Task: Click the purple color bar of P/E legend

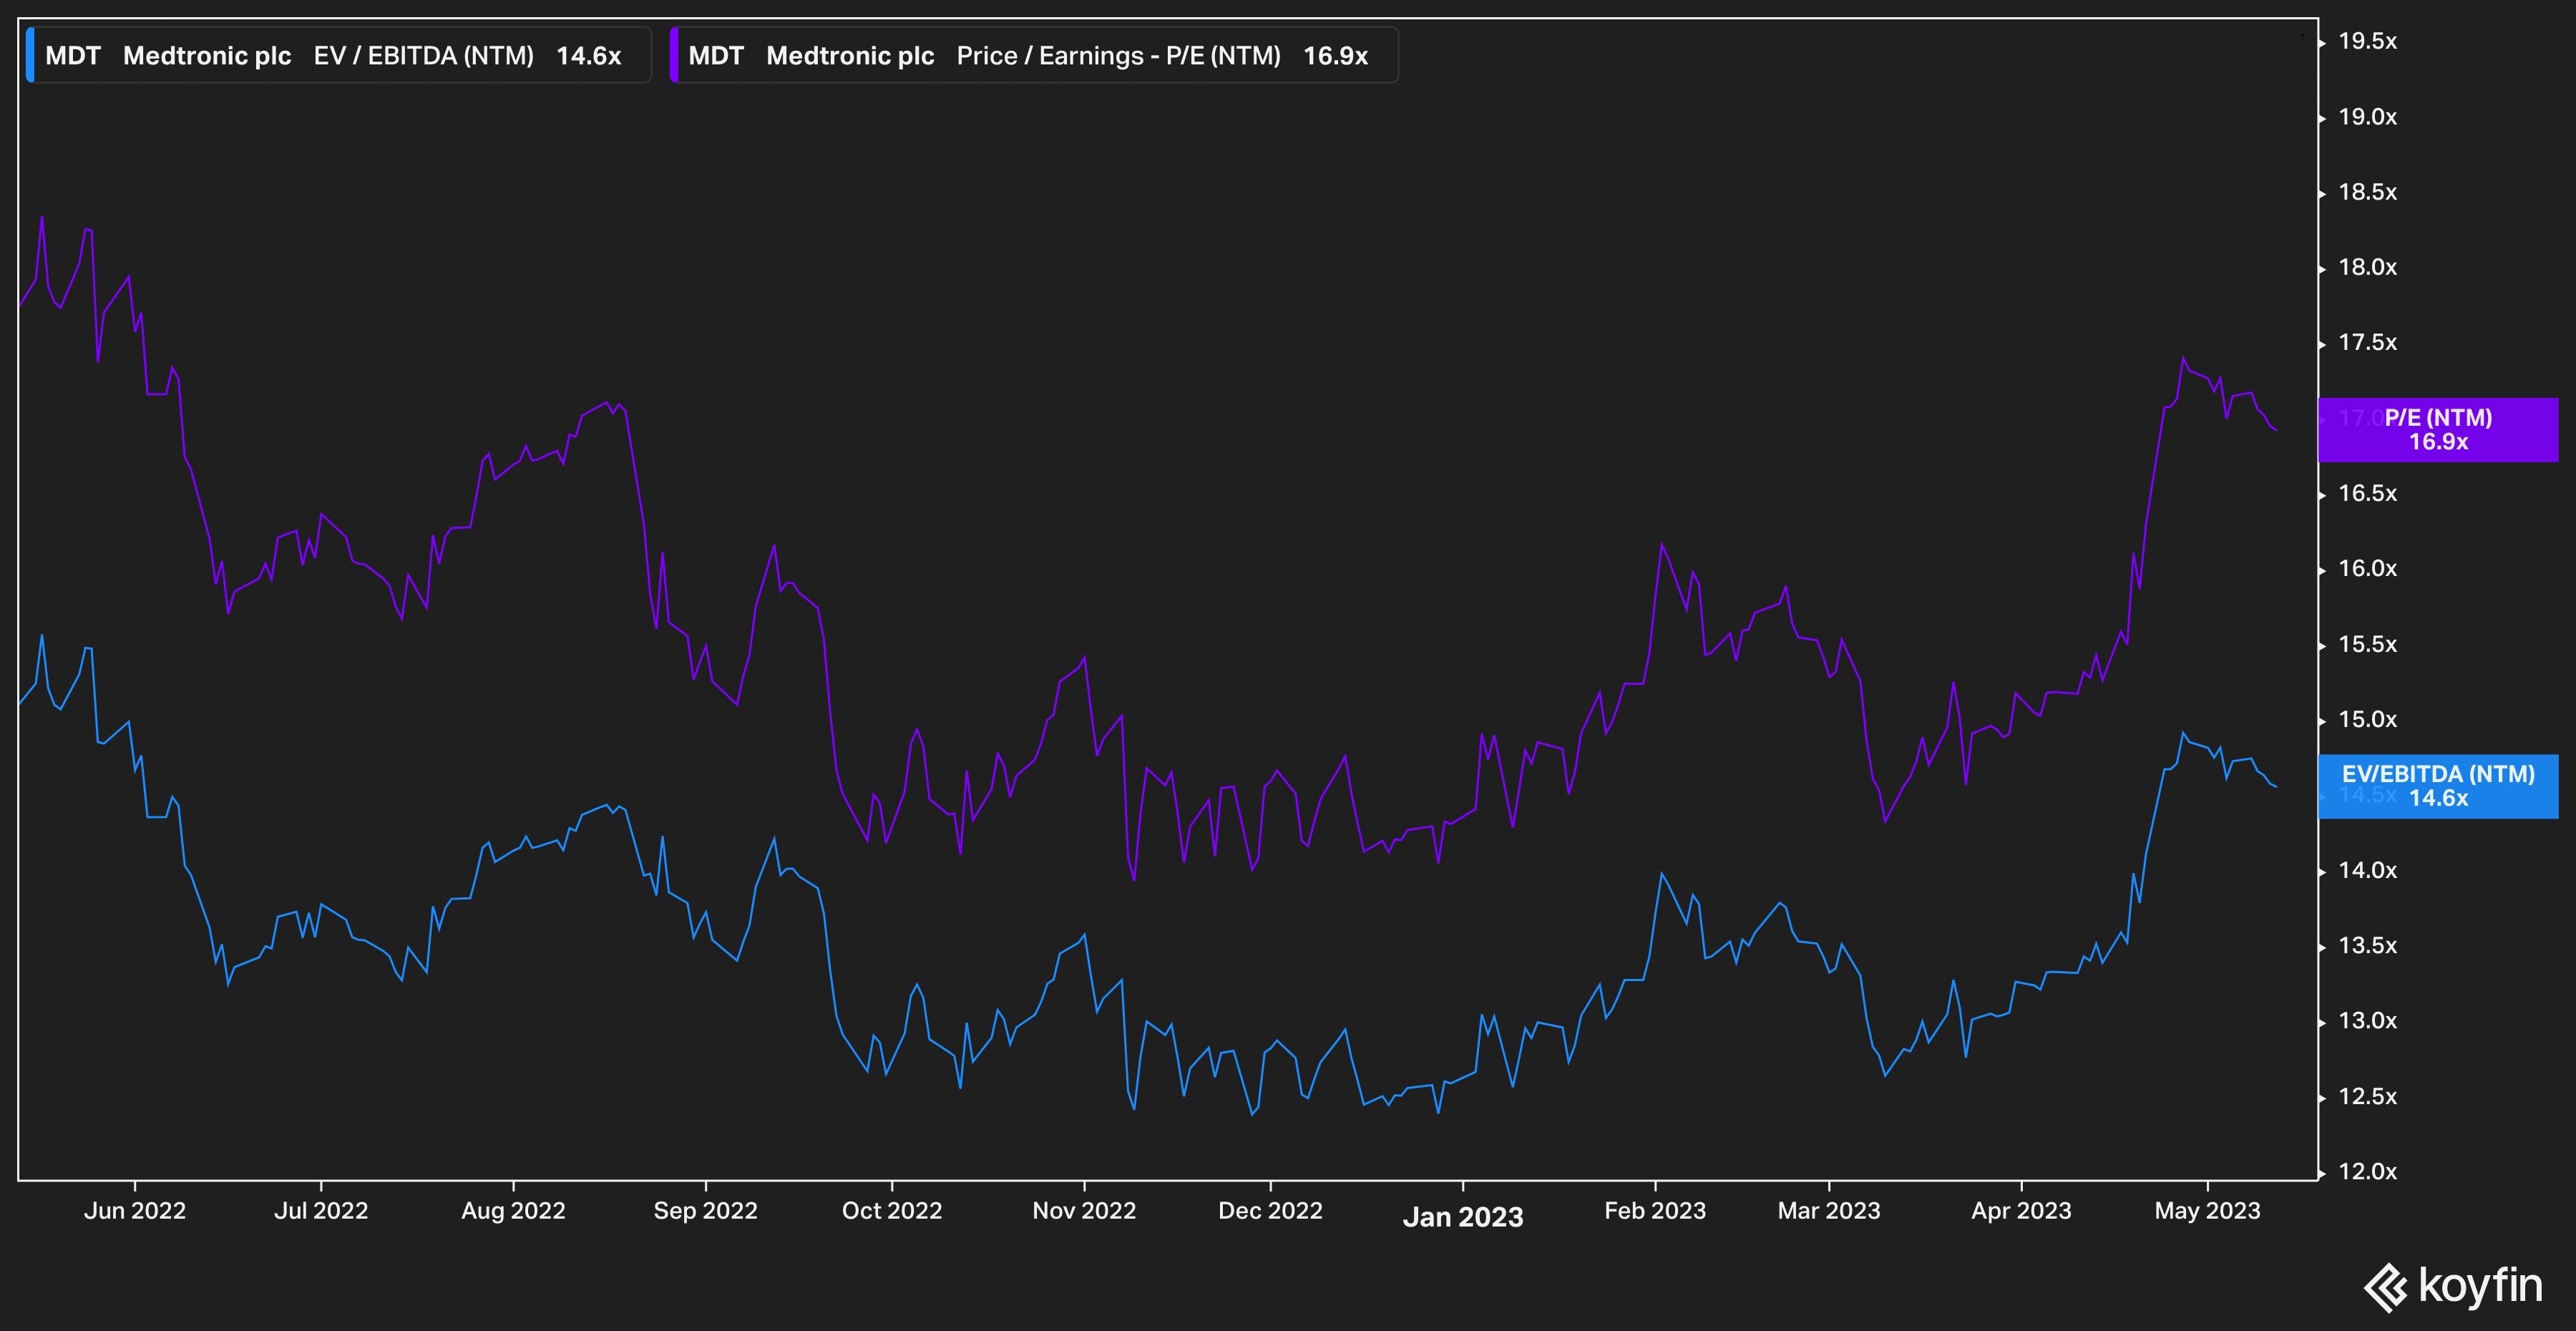Action: pyautogui.click(x=674, y=55)
